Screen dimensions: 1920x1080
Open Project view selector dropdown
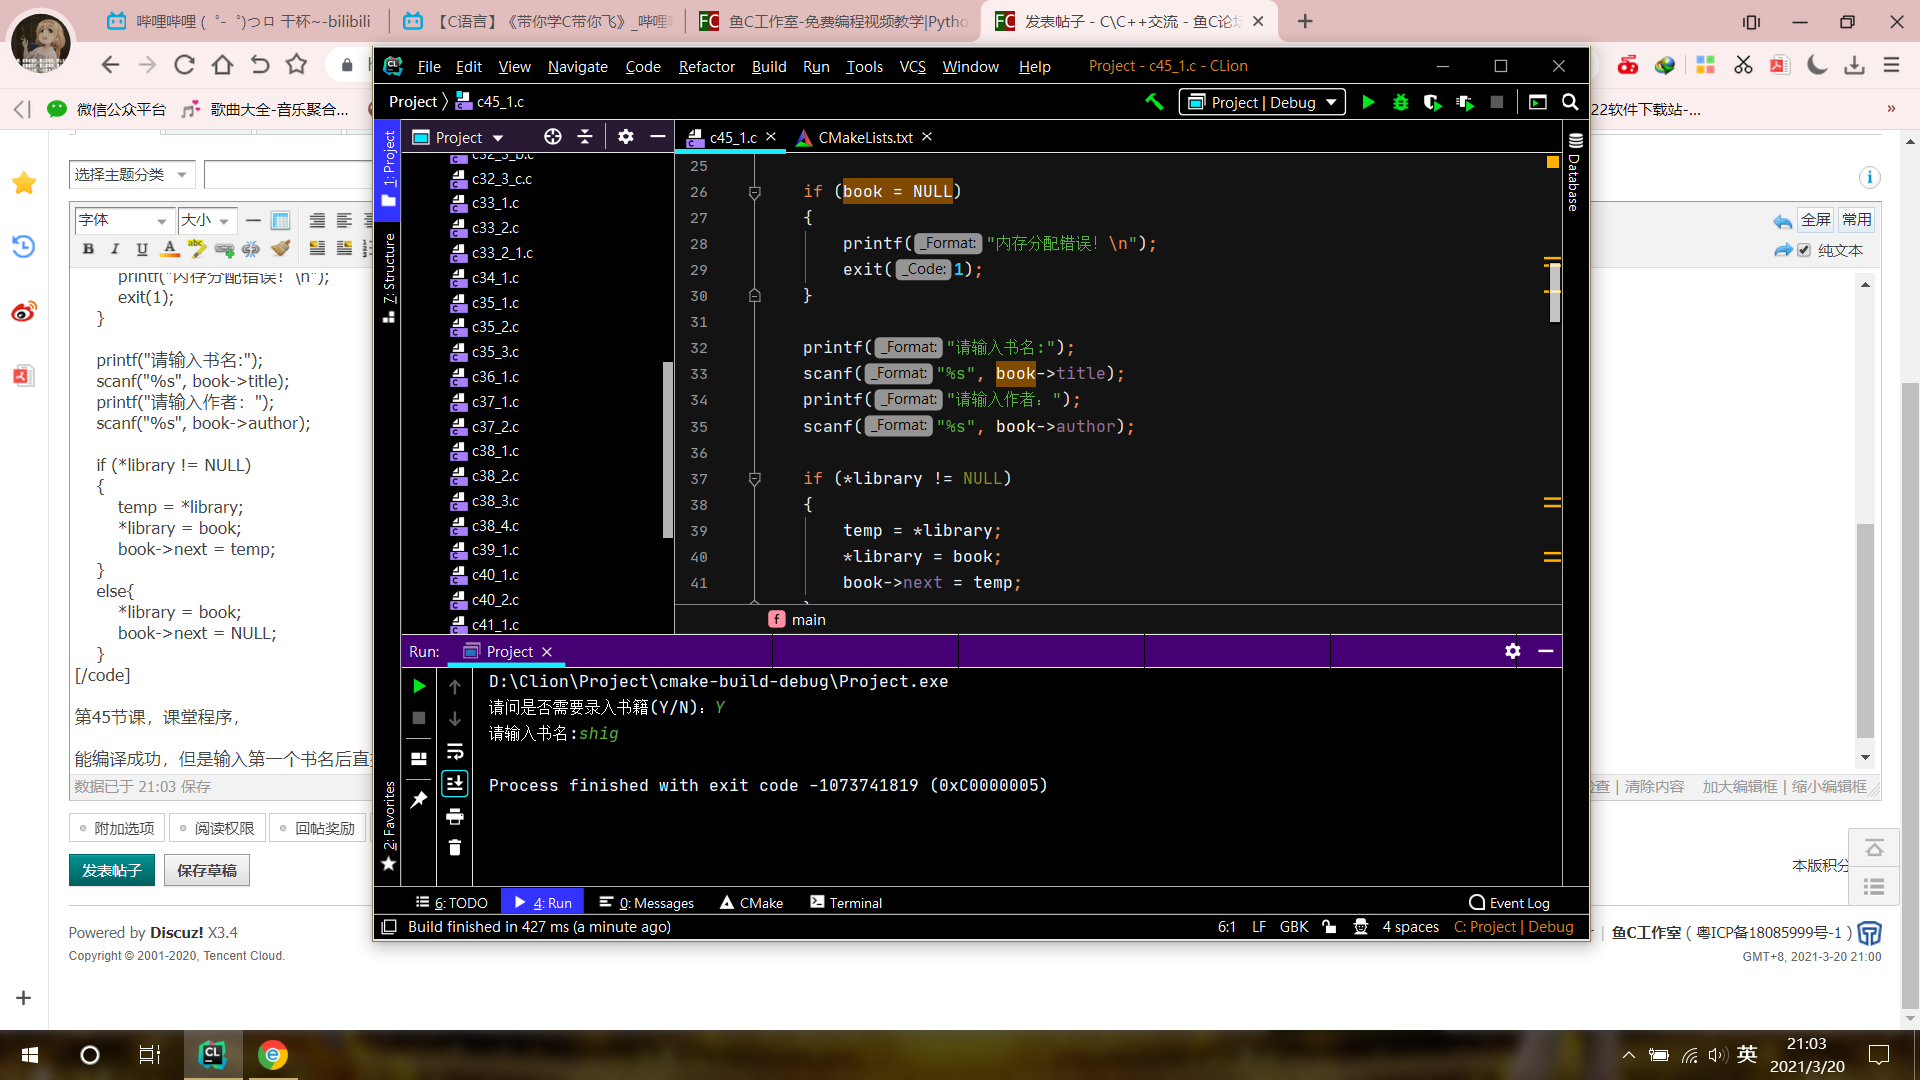457,137
